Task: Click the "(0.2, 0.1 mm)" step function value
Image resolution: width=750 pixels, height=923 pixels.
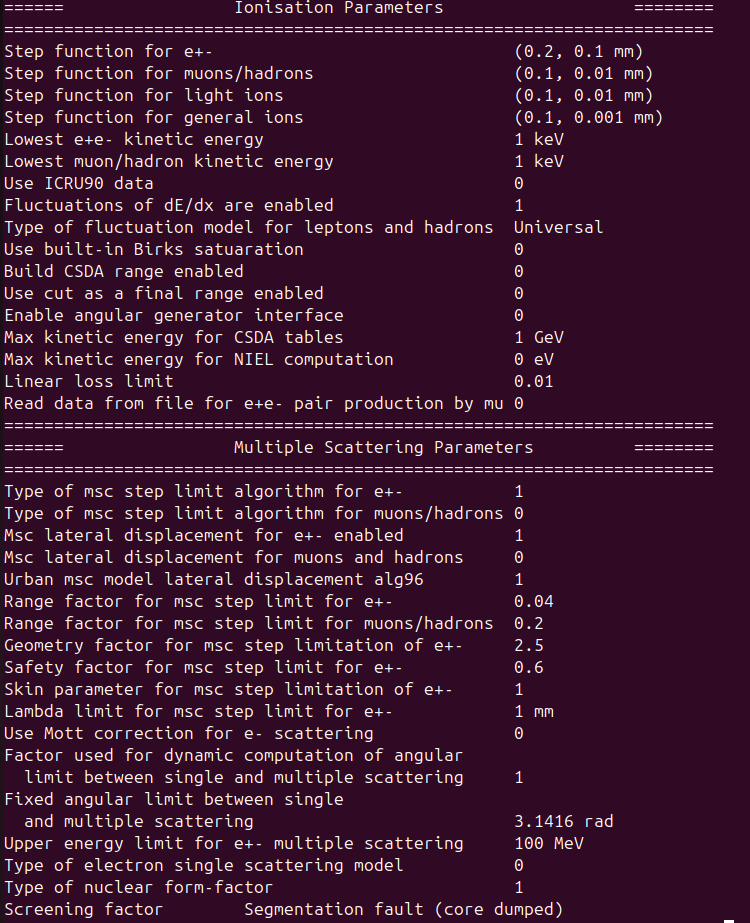Action: pos(578,52)
